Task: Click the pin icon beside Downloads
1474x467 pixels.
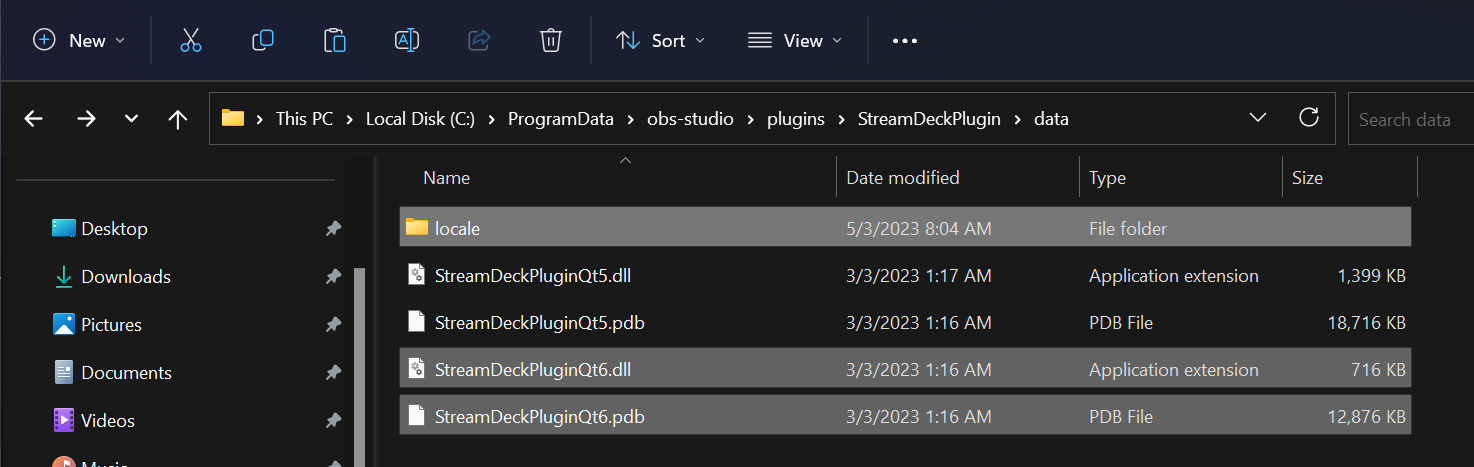Action: point(333,277)
